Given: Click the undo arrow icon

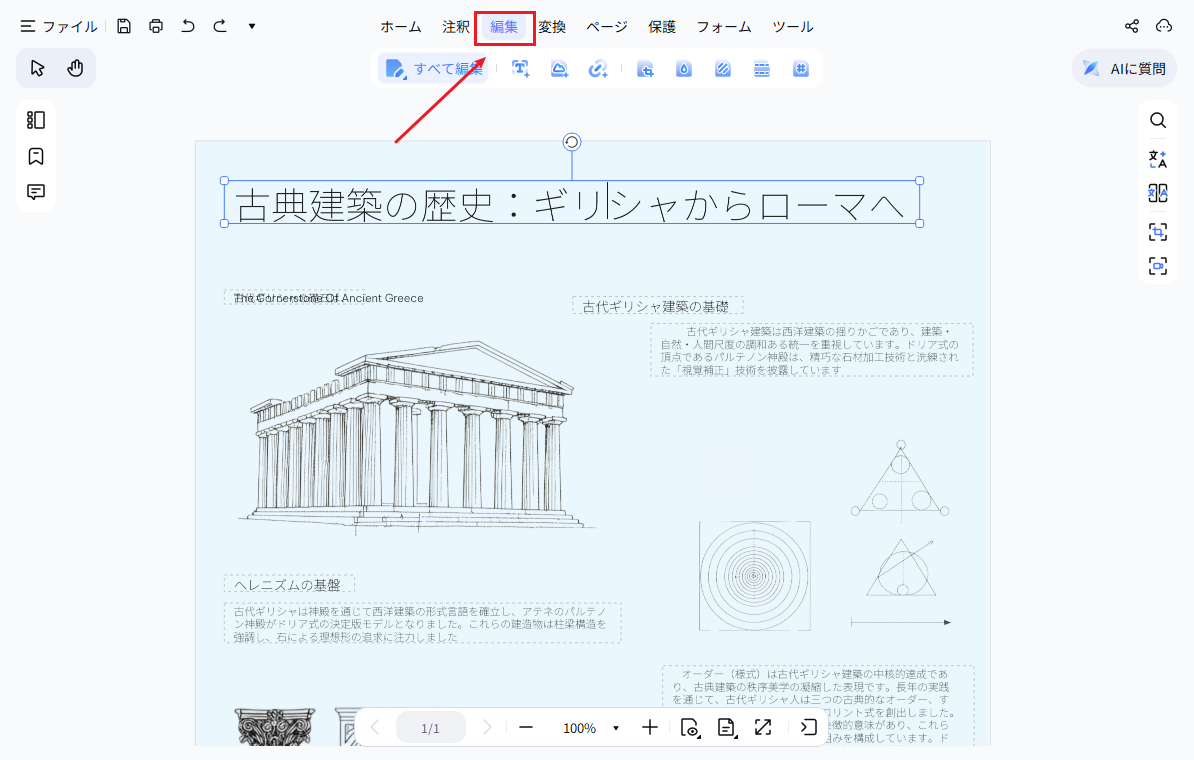Looking at the screenshot, I should pyautogui.click(x=188, y=26).
